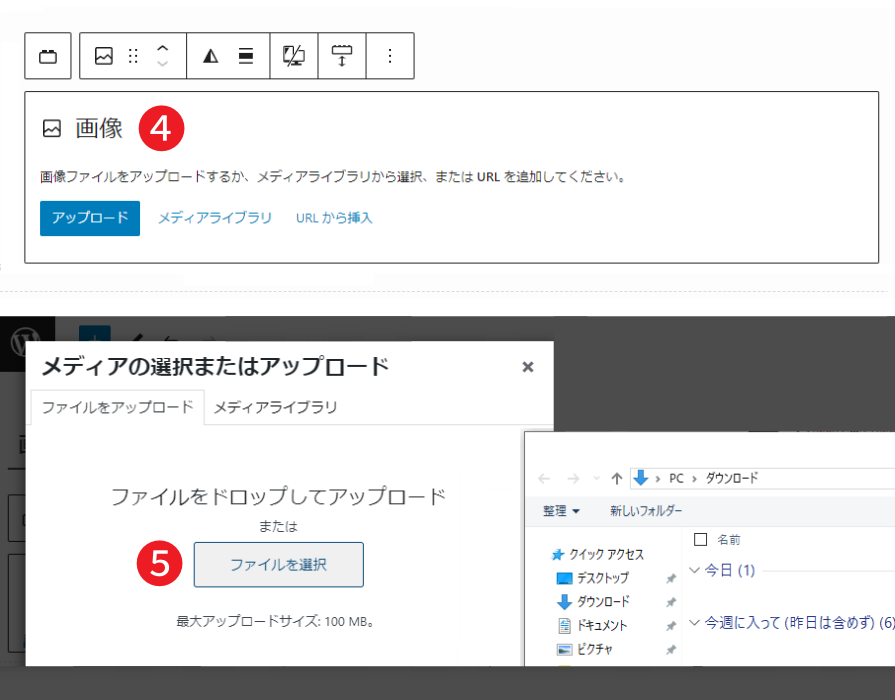Click the block spacing icon in toolbar
Image resolution: width=895 pixels, height=700 pixels.
(x=342, y=56)
